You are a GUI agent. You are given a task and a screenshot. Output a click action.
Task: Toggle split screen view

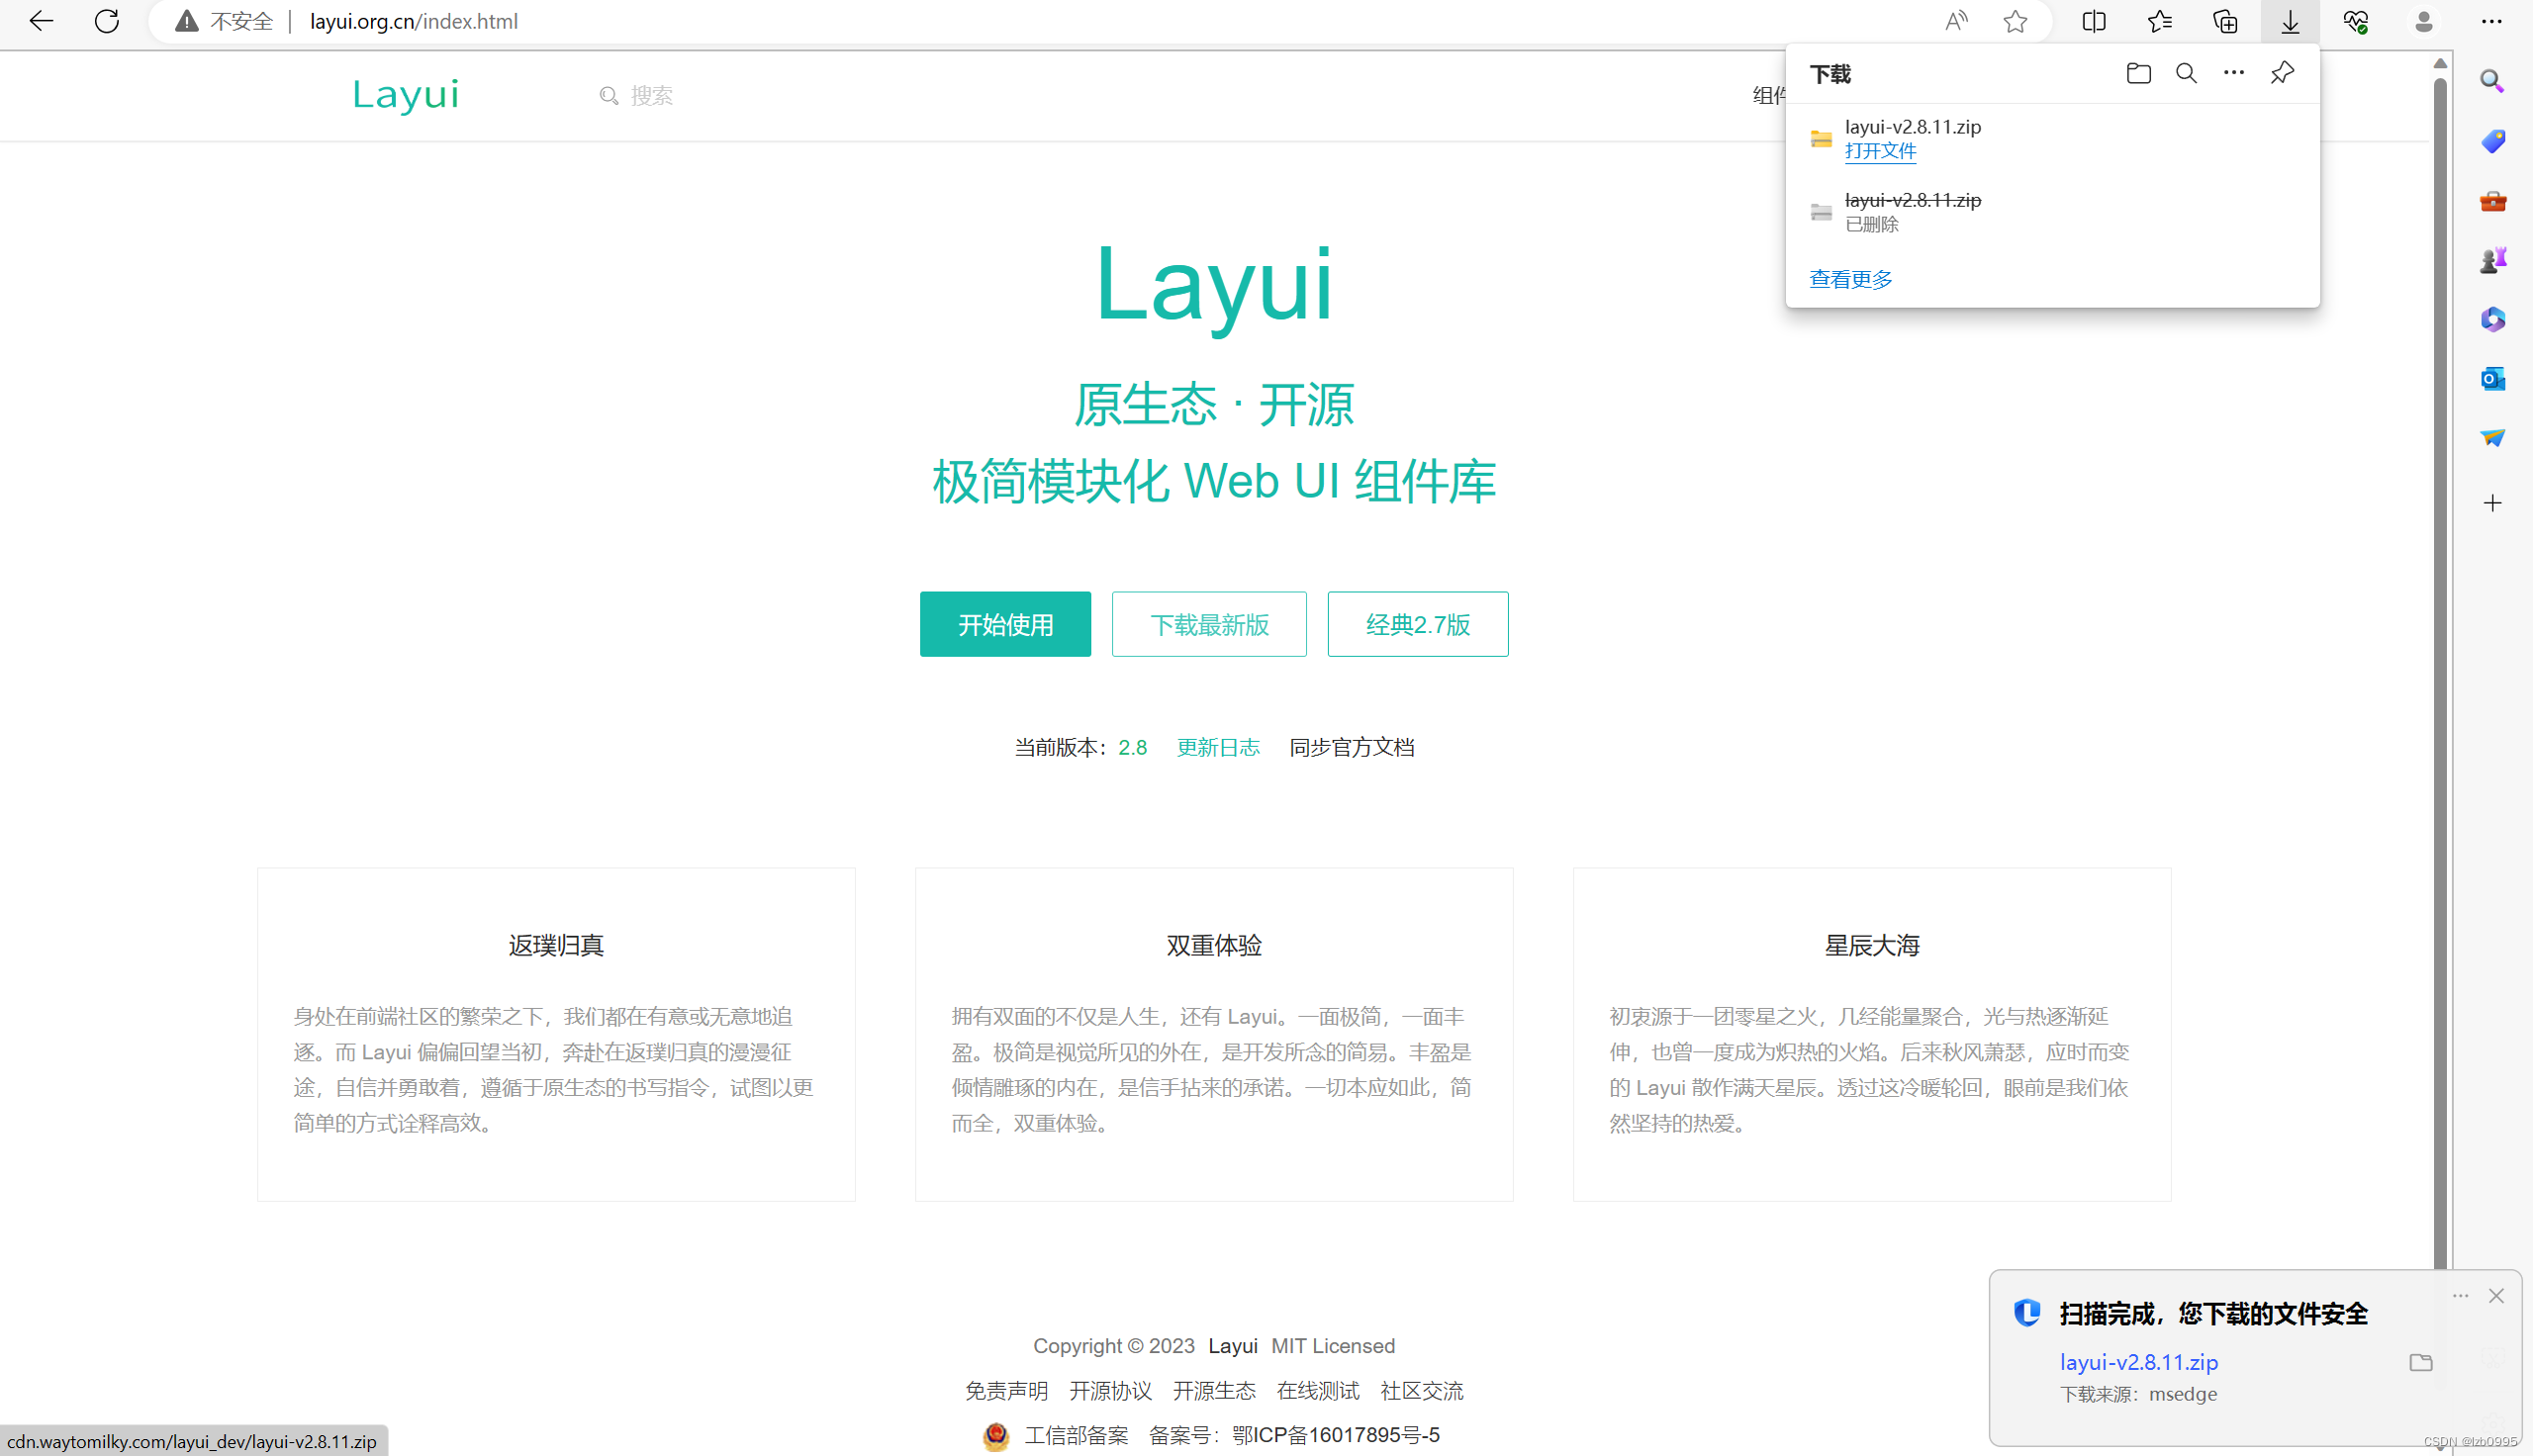2093,21
